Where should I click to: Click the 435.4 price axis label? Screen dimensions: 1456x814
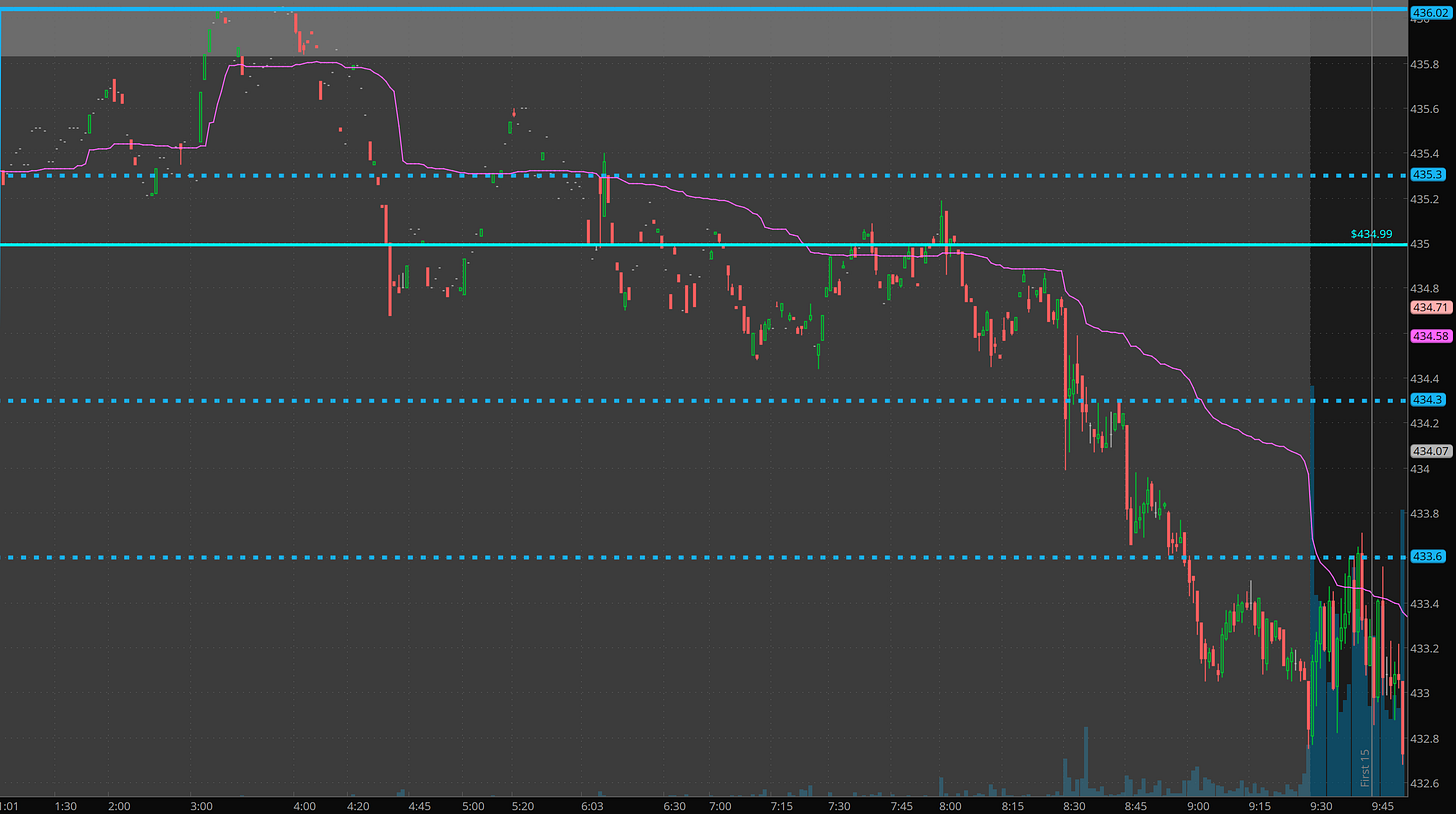pos(1424,154)
